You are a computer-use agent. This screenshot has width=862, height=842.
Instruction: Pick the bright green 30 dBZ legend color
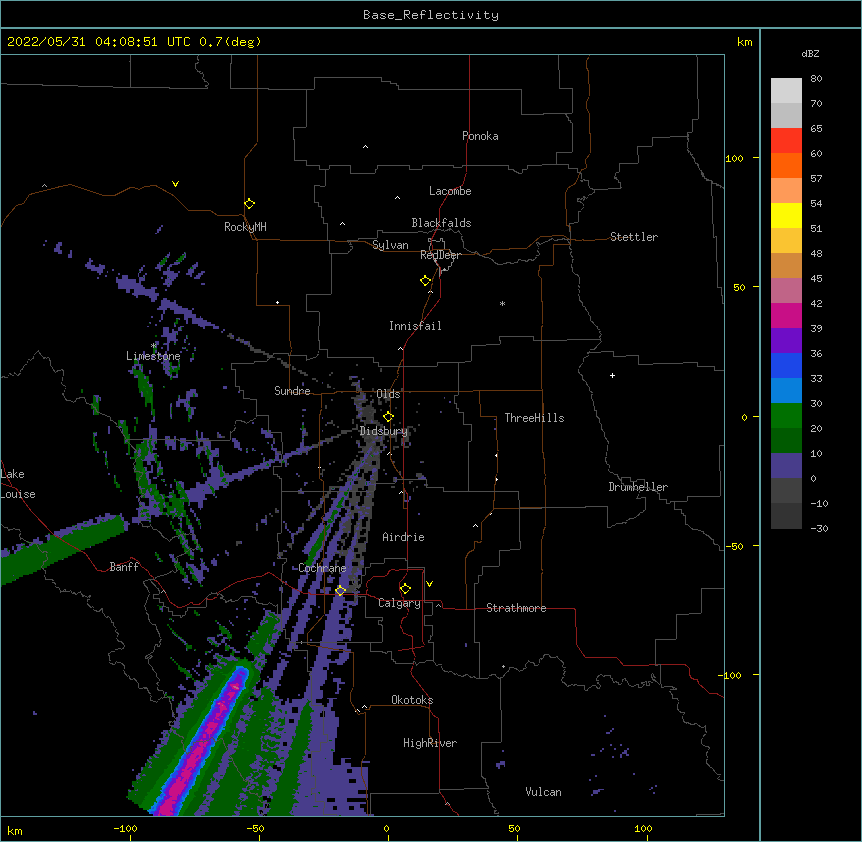(786, 416)
